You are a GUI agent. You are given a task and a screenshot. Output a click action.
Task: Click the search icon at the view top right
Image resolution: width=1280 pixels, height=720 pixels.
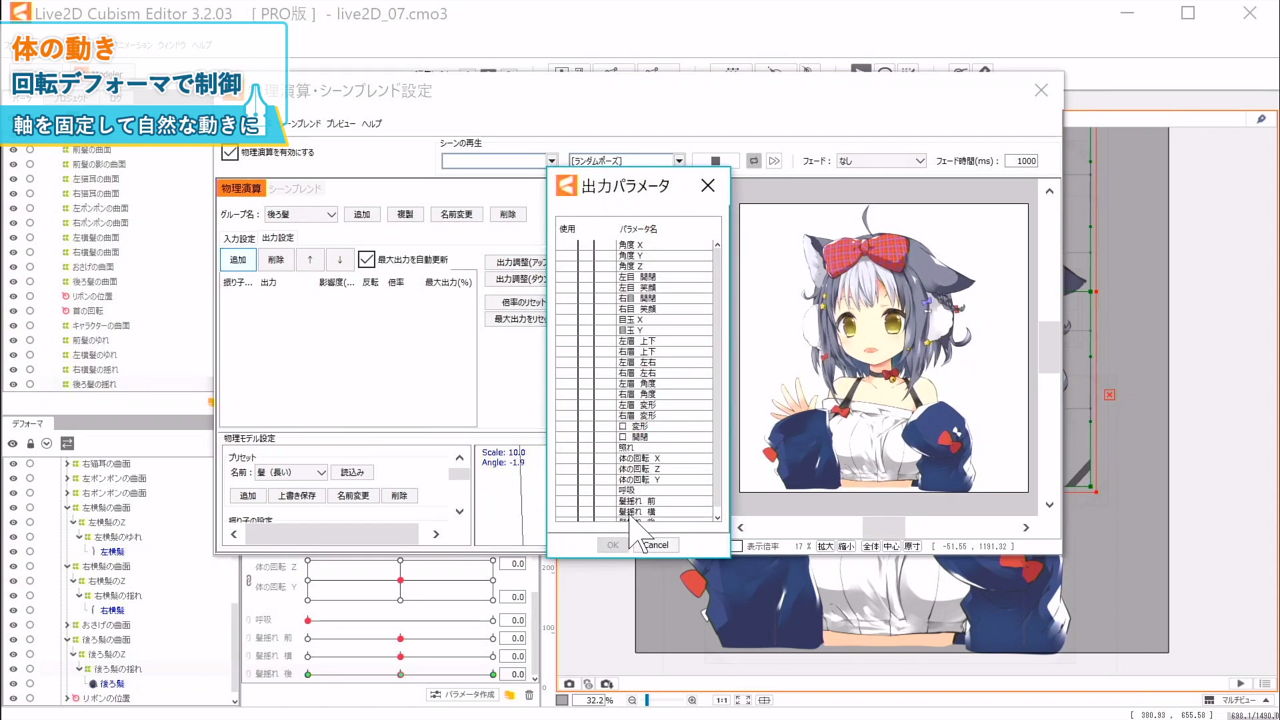1262,119
